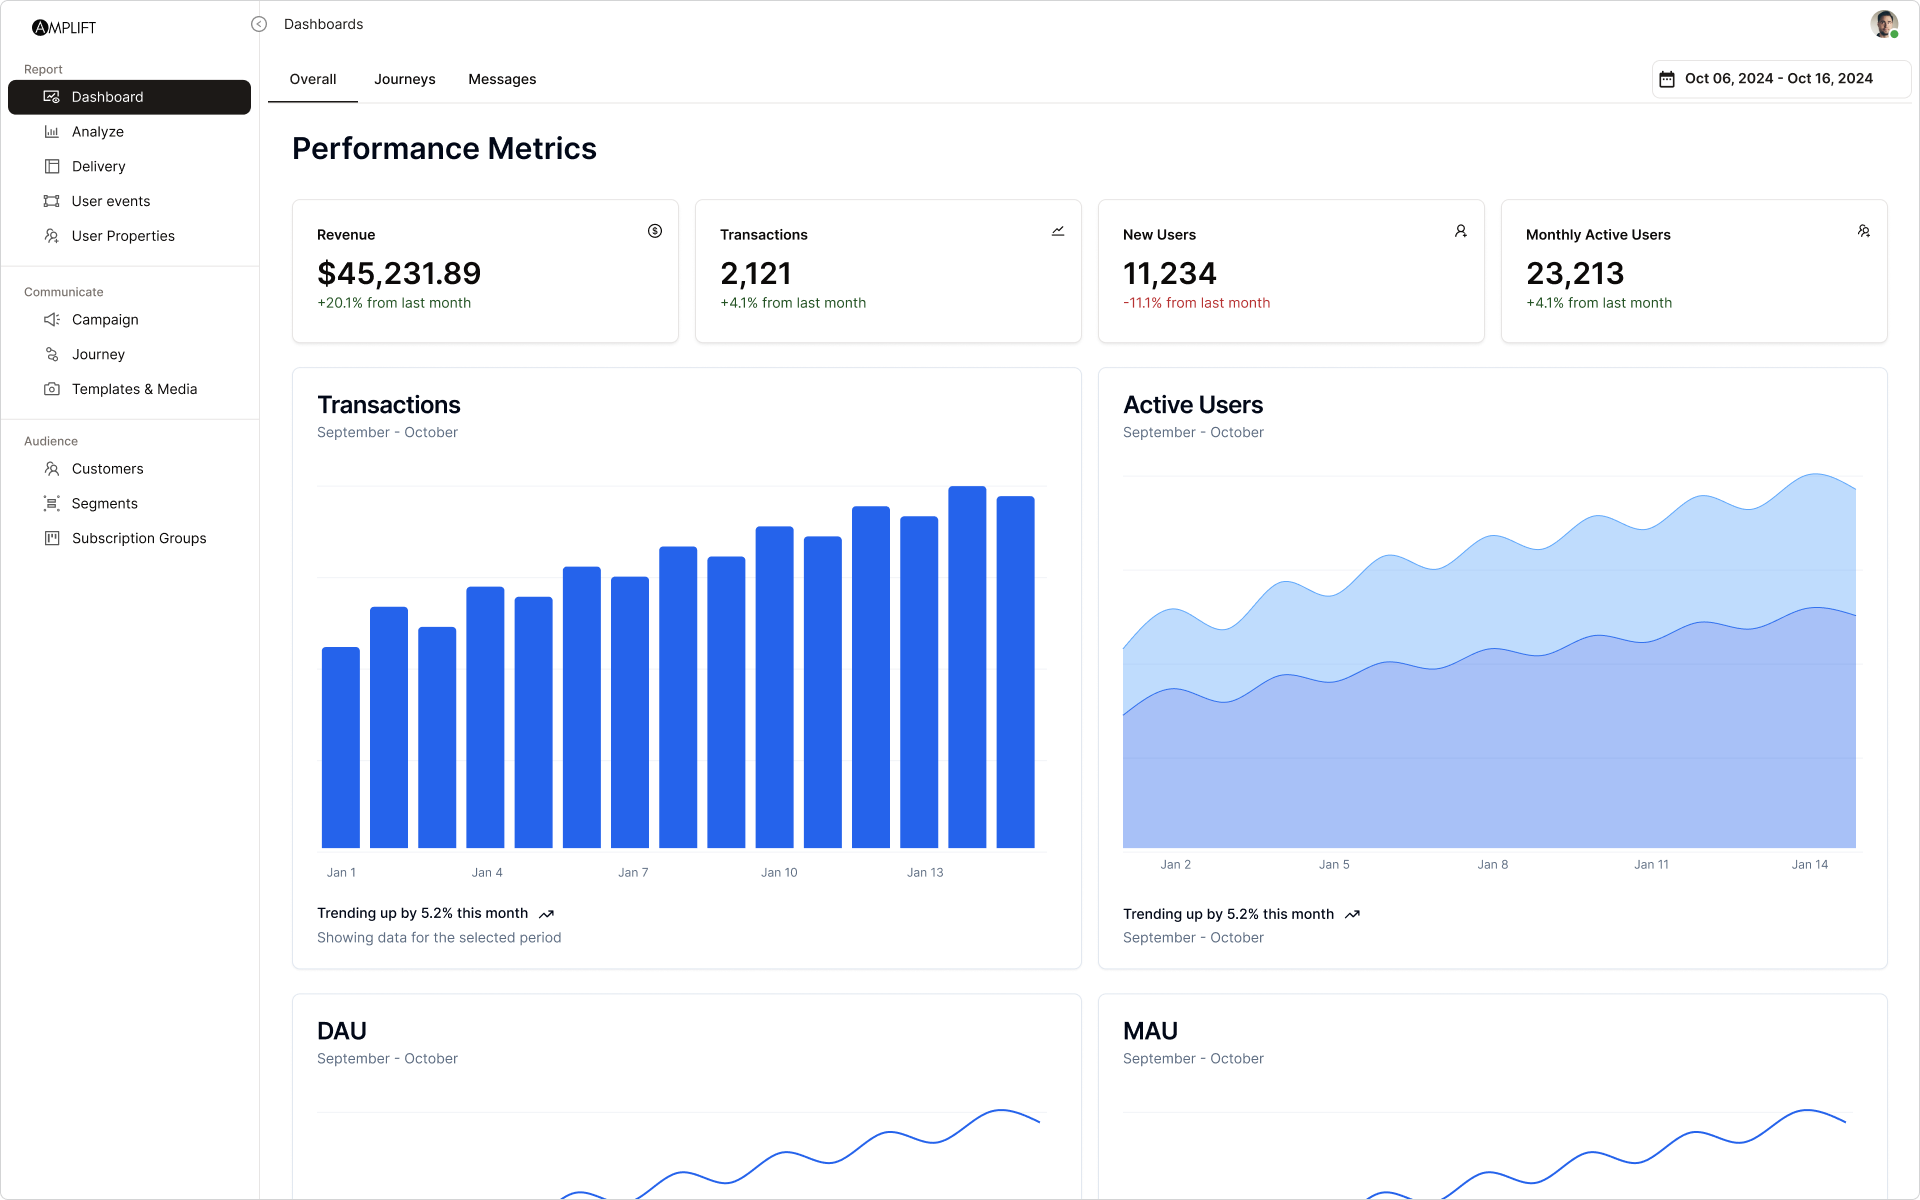Open Analyze via its bar-chart icon
Image resolution: width=1920 pixels, height=1200 pixels.
(52, 131)
